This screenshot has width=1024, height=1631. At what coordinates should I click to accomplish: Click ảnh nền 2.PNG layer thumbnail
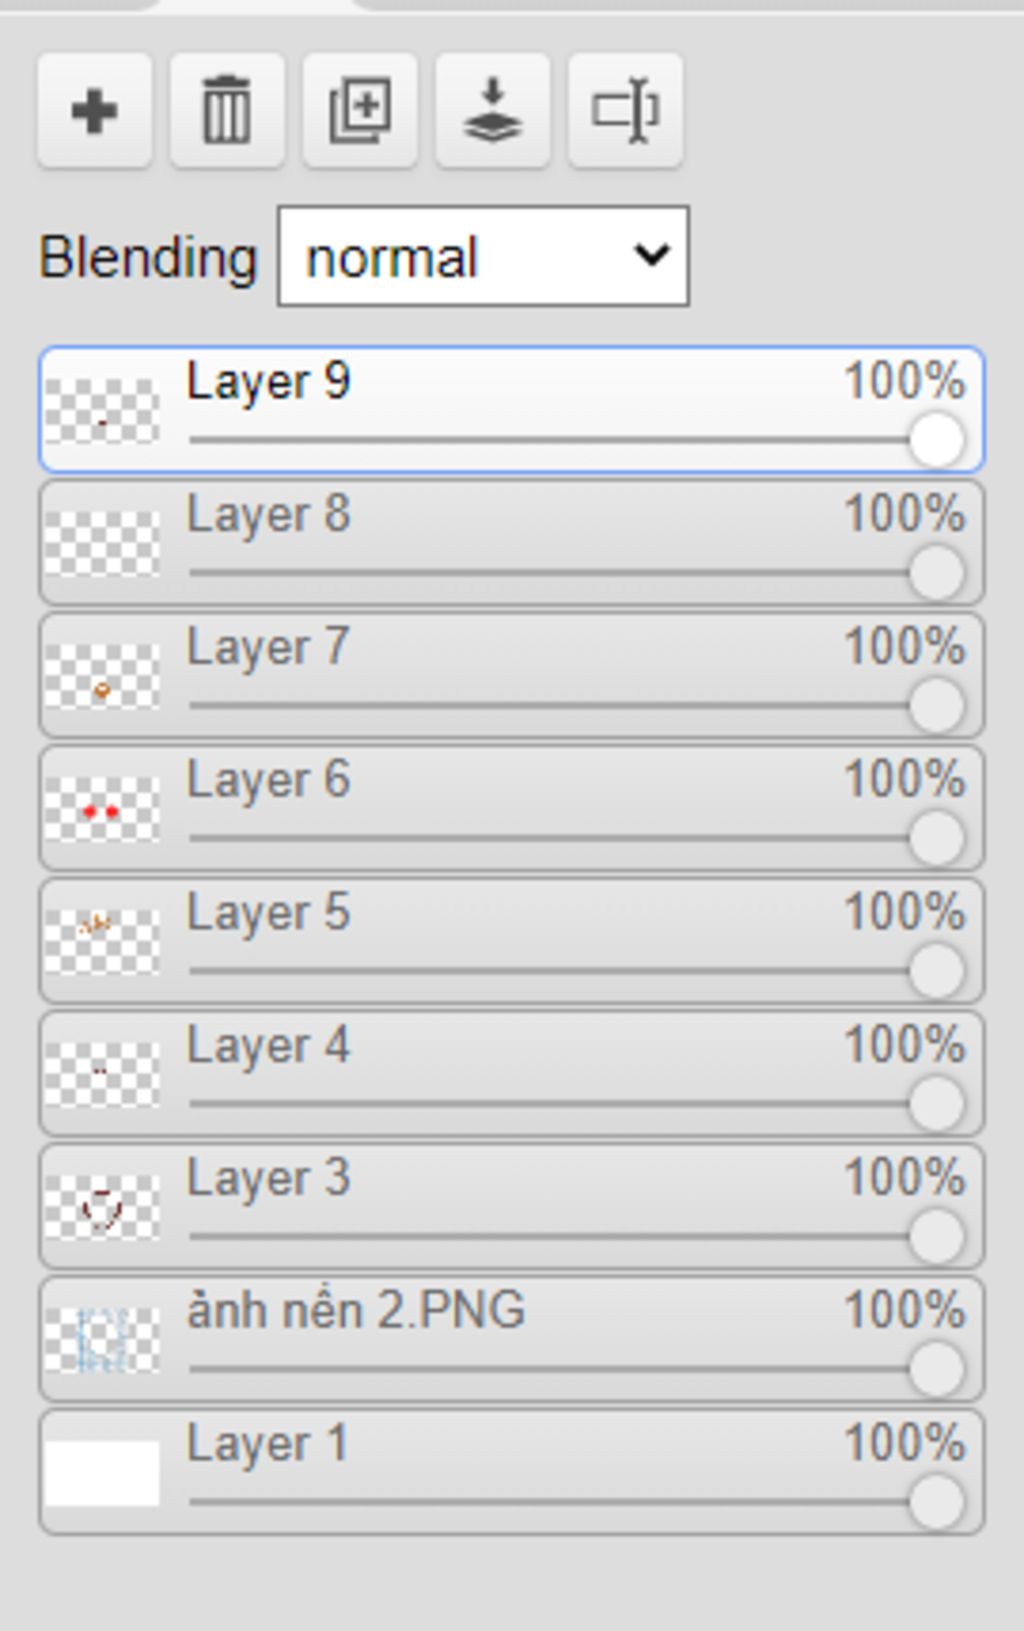click(102, 1340)
